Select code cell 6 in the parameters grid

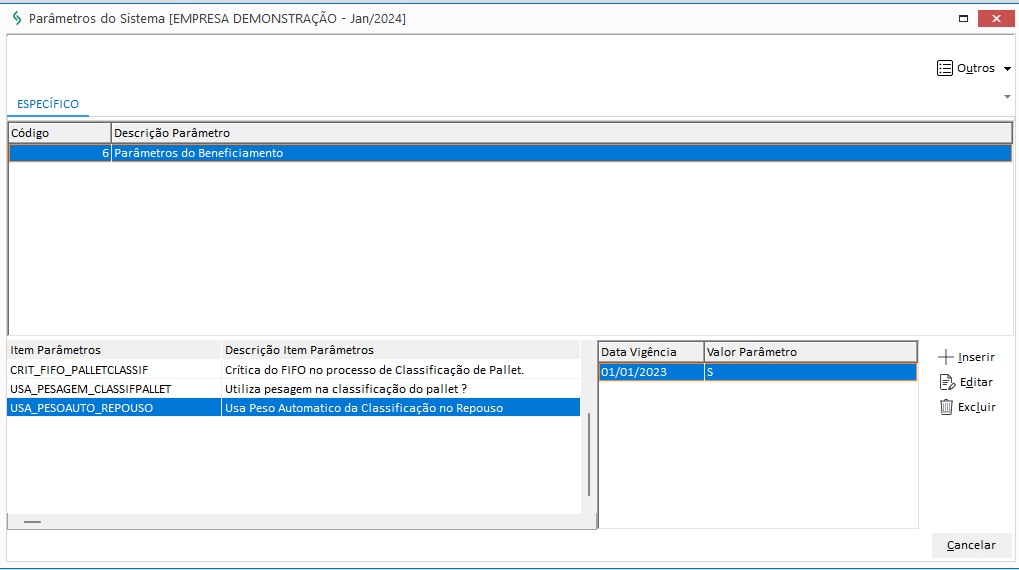pos(60,153)
